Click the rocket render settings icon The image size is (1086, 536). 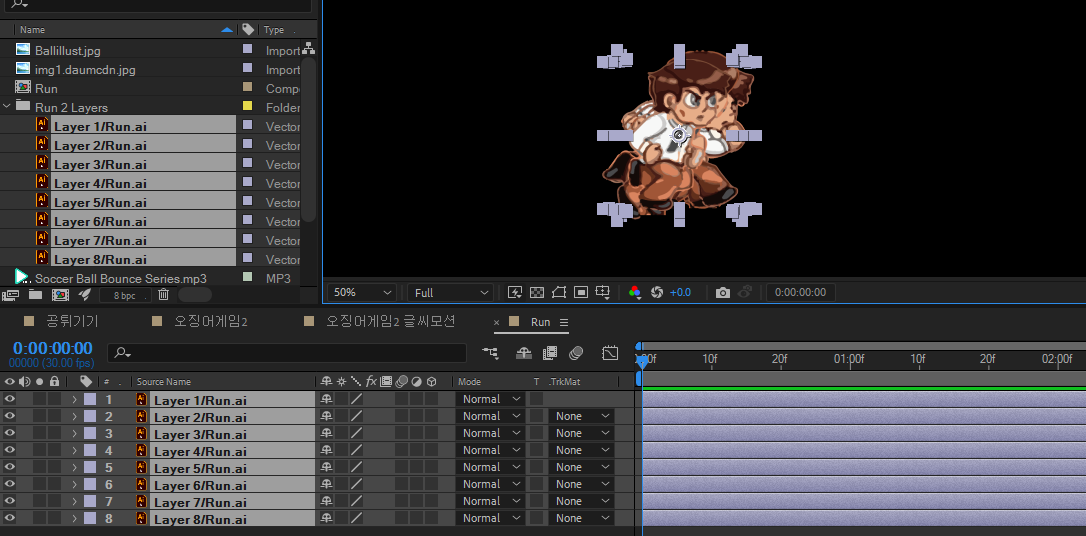[x=84, y=295]
